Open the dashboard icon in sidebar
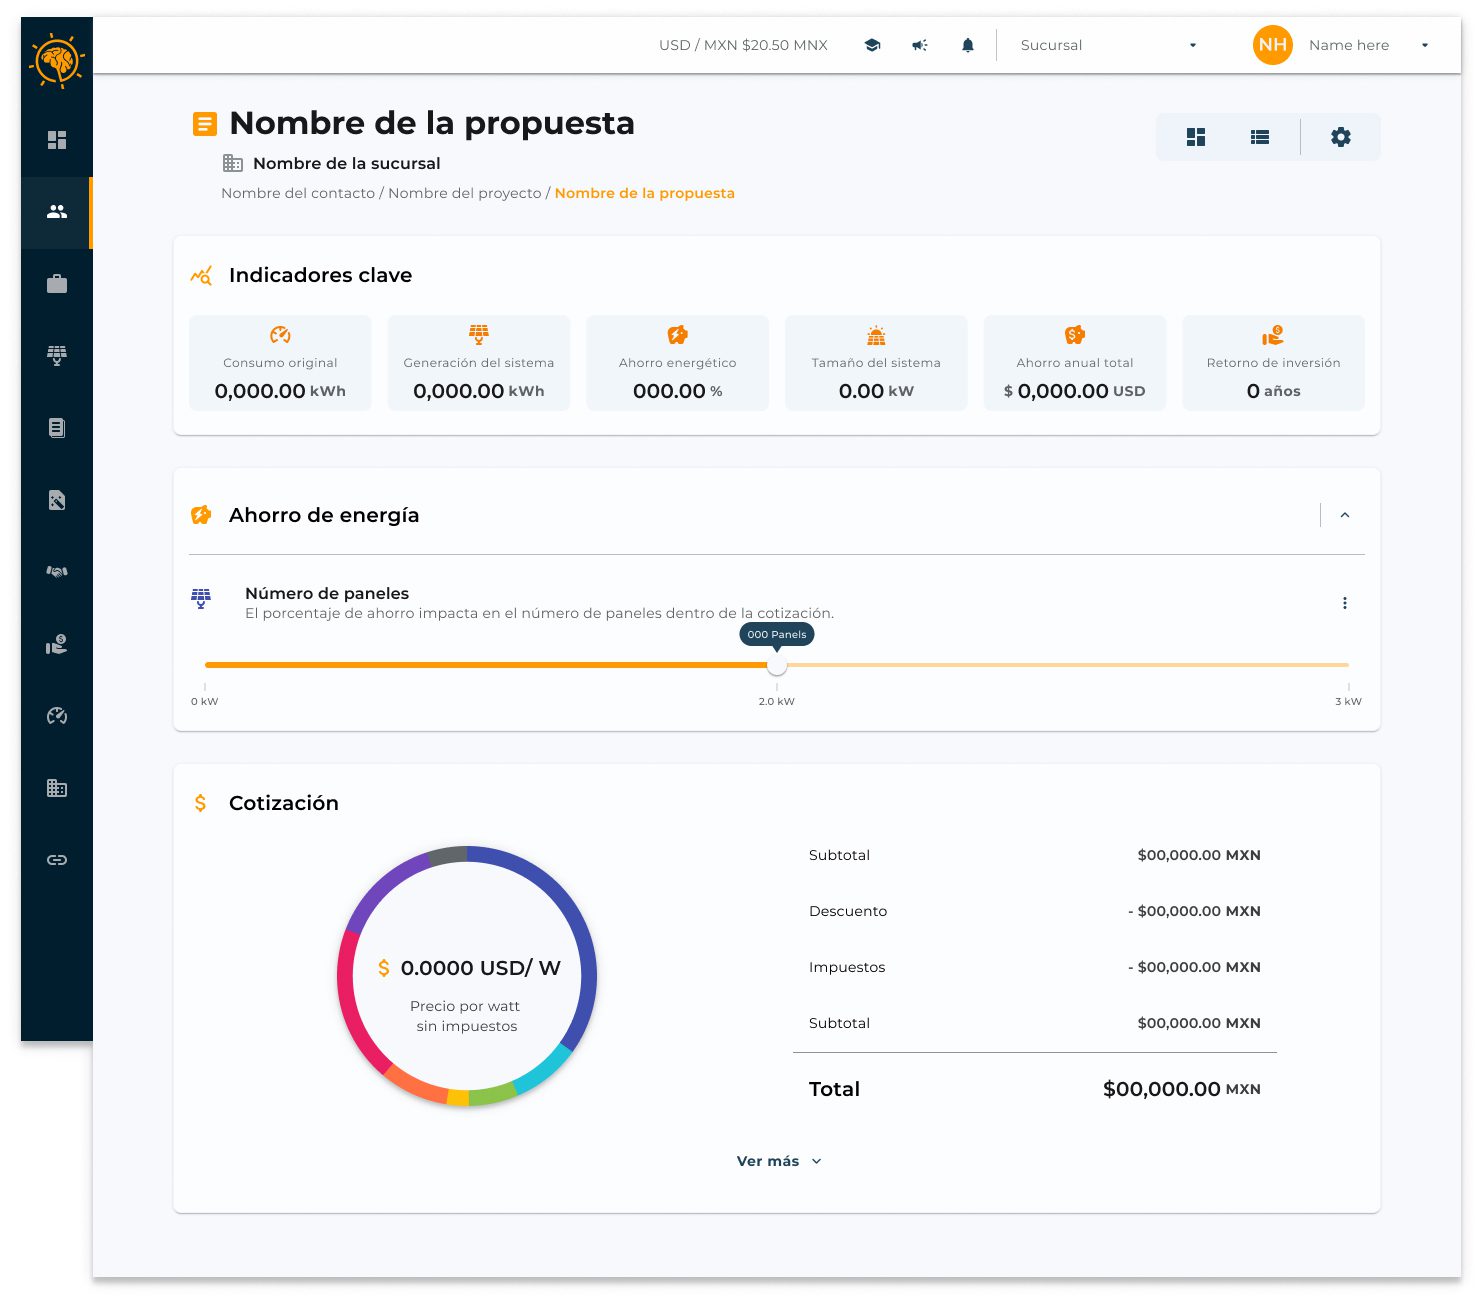Image resolution: width=1482 pixels, height=1302 pixels. 57,140
